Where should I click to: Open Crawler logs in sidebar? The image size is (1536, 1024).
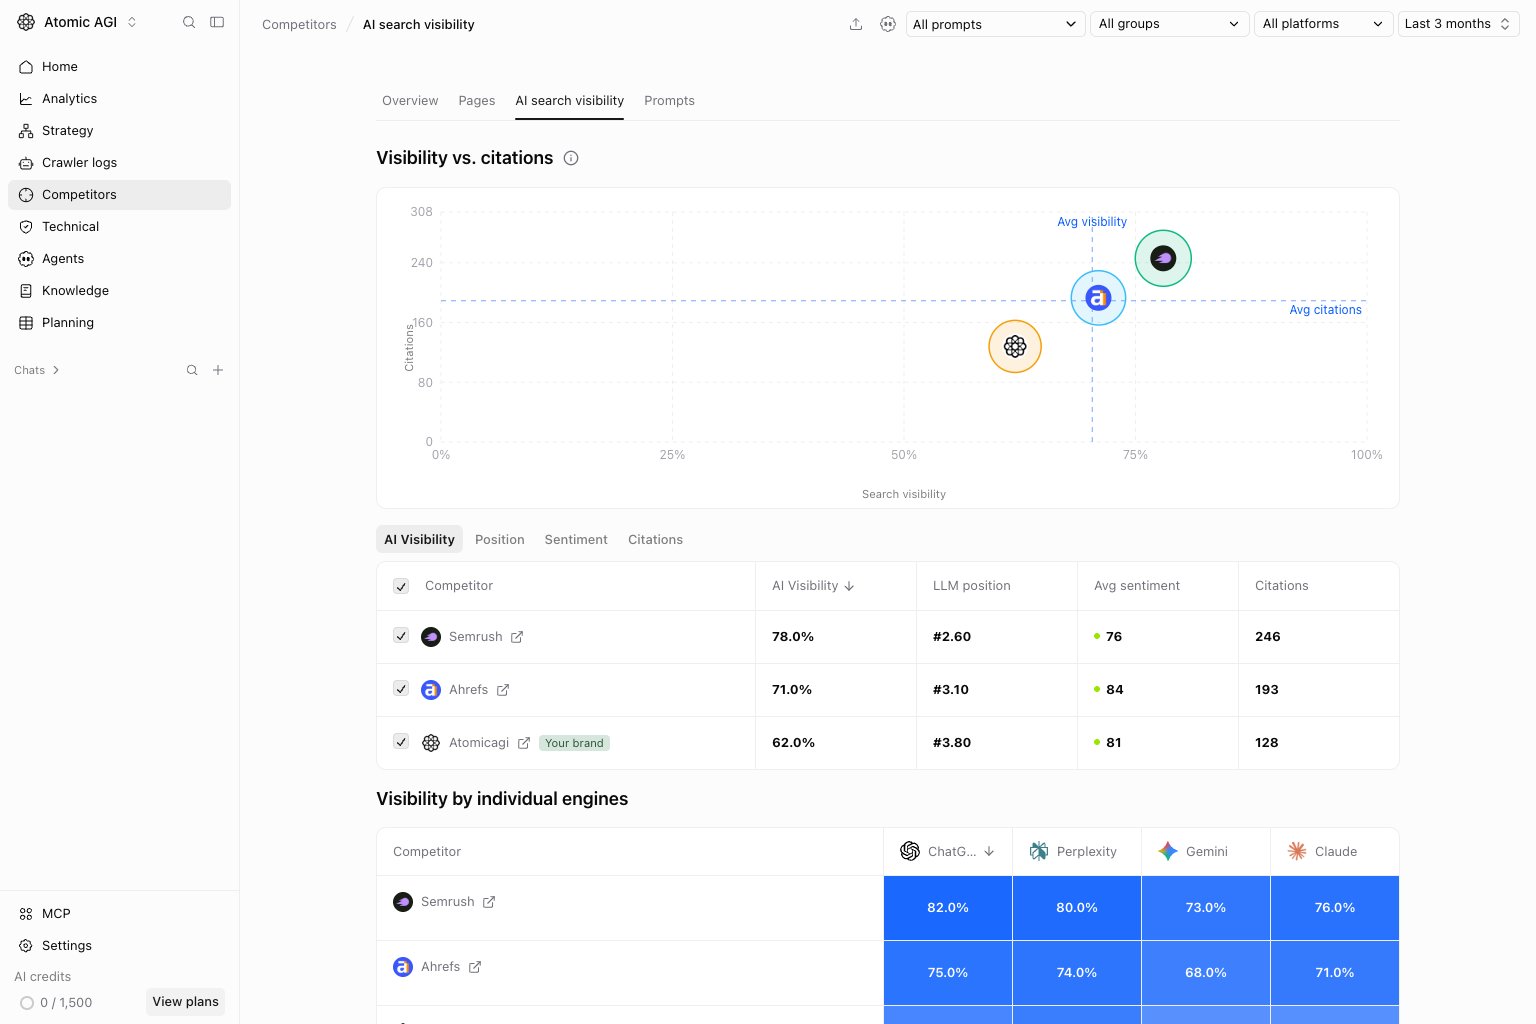pyautogui.click(x=119, y=163)
